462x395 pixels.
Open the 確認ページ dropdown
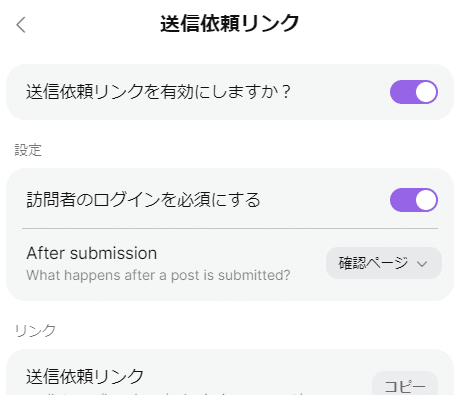[384, 263]
